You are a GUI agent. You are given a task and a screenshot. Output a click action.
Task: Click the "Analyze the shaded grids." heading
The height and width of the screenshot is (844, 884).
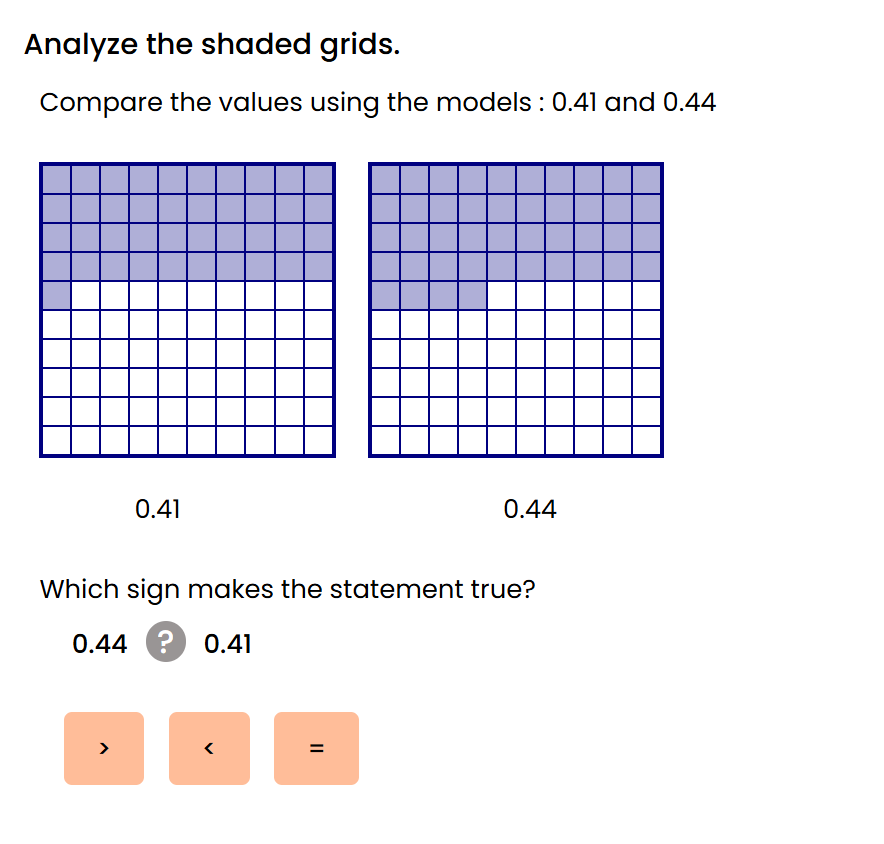coord(212,45)
